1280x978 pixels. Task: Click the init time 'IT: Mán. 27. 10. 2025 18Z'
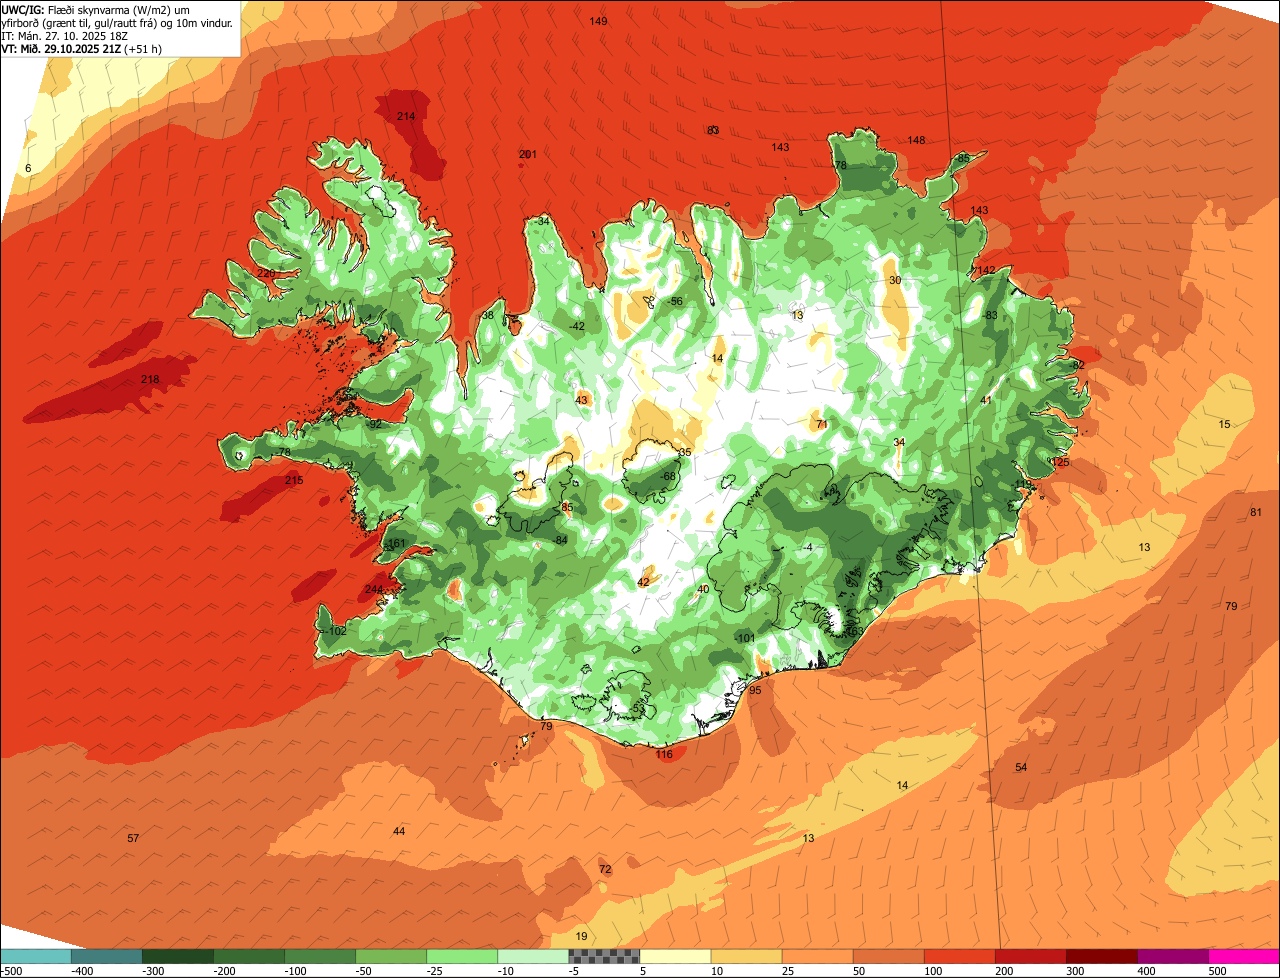coord(65,35)
